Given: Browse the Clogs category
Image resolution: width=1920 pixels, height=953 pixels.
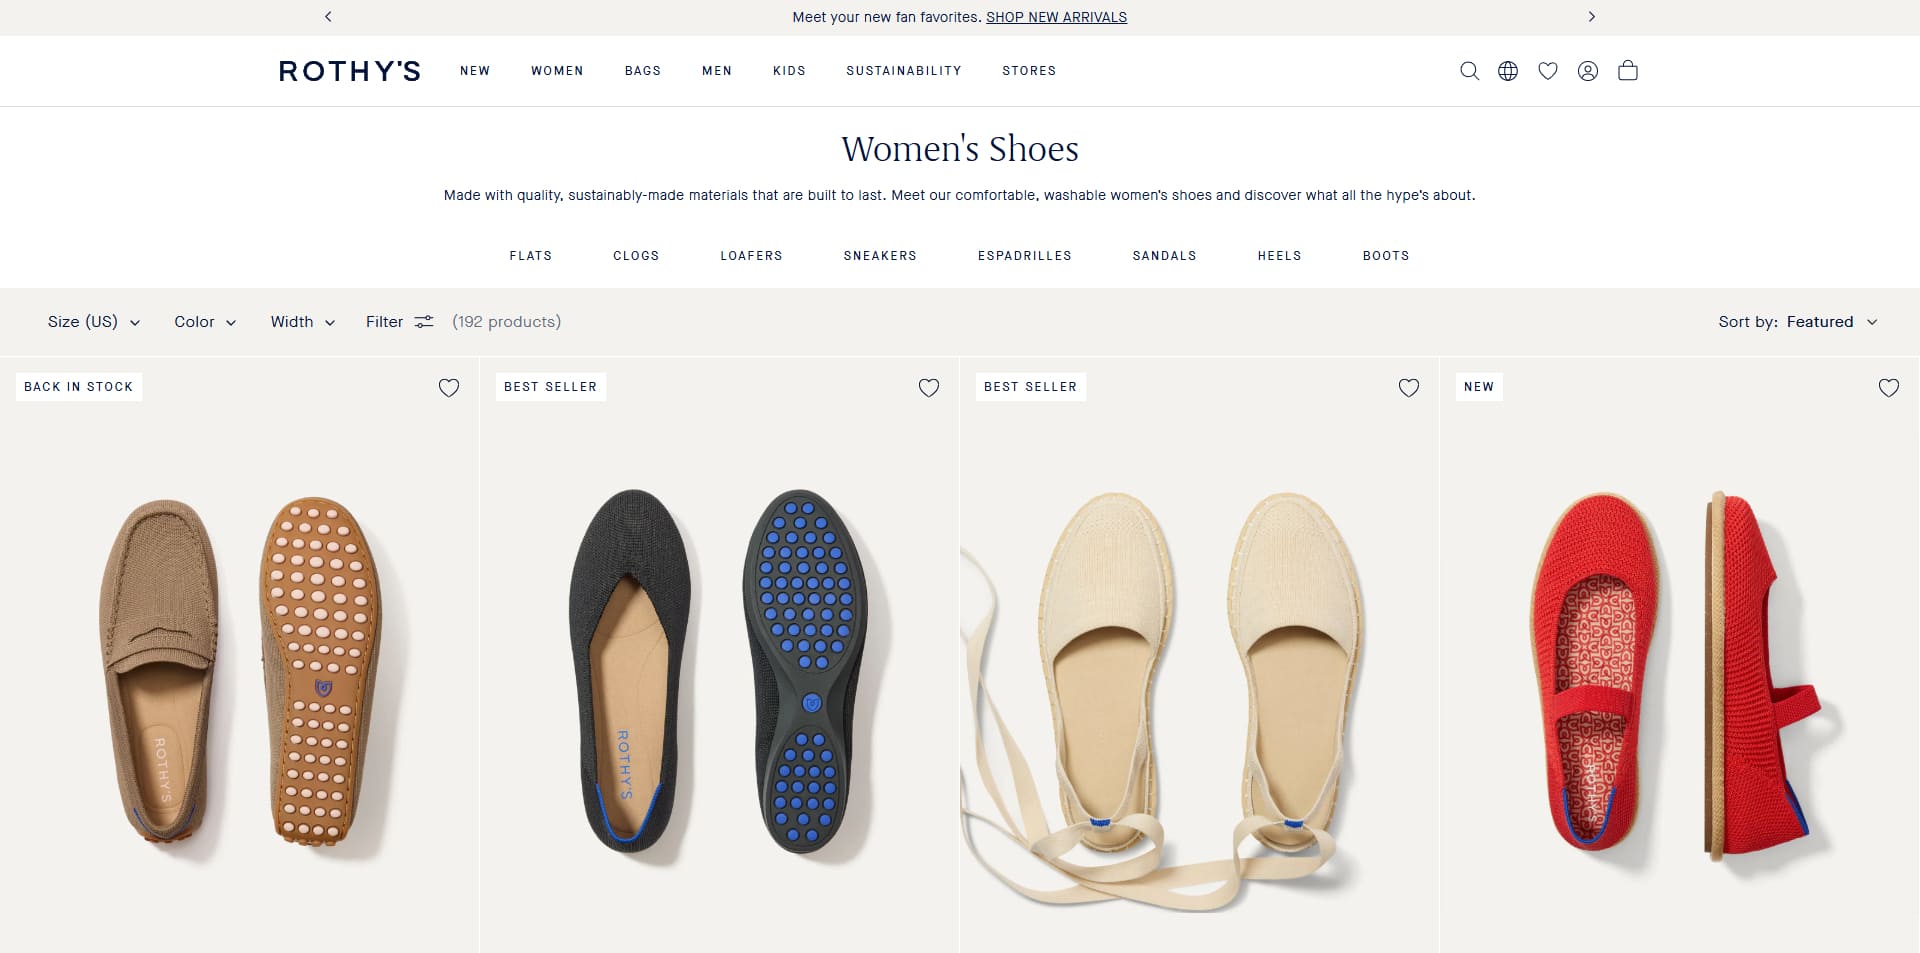Looking at the screenshot, I should (x=636, y=256).
